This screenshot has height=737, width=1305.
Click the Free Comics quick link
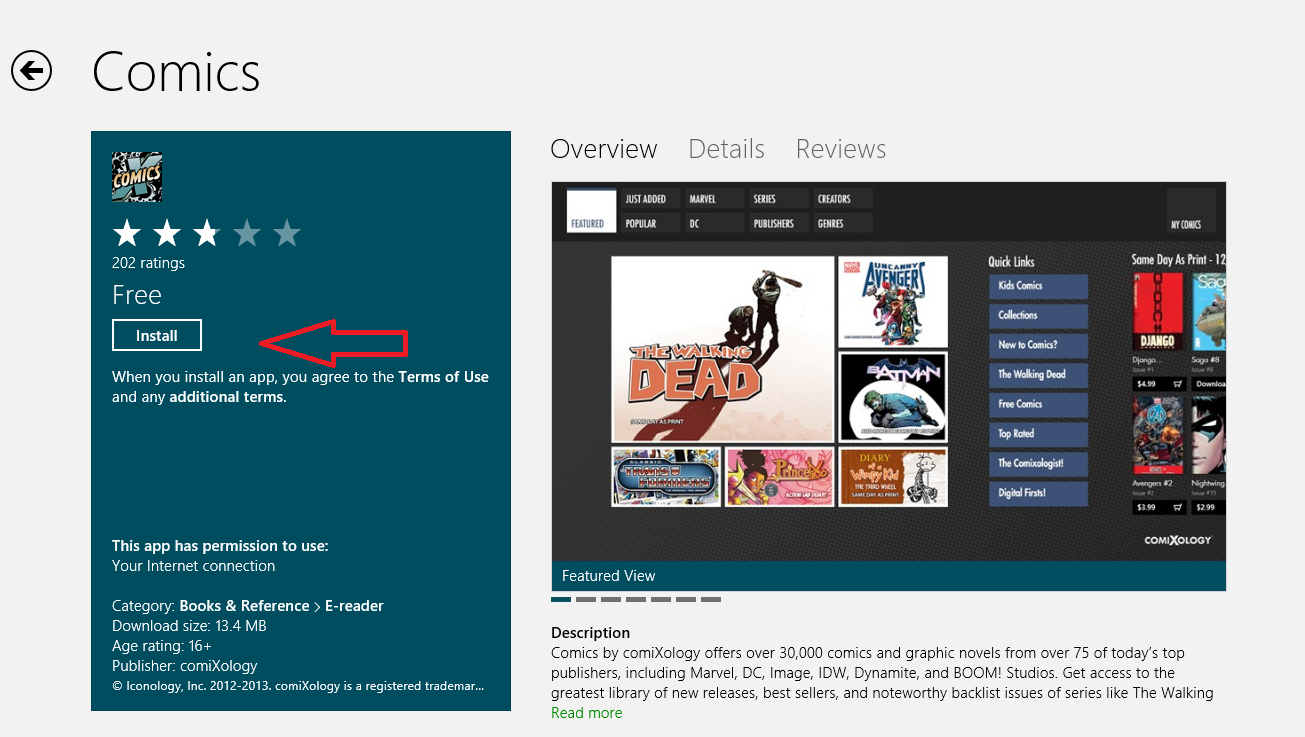(1038, 404)
